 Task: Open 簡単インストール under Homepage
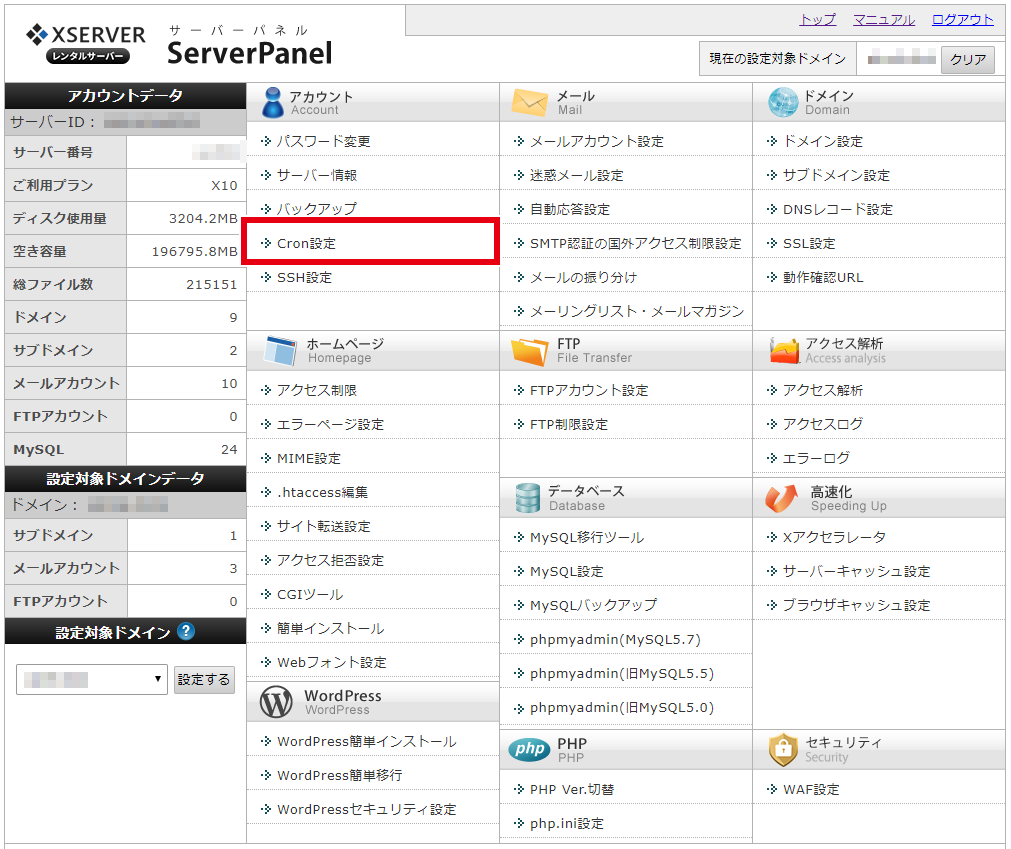pyautogui.click(x=330, y=629)
